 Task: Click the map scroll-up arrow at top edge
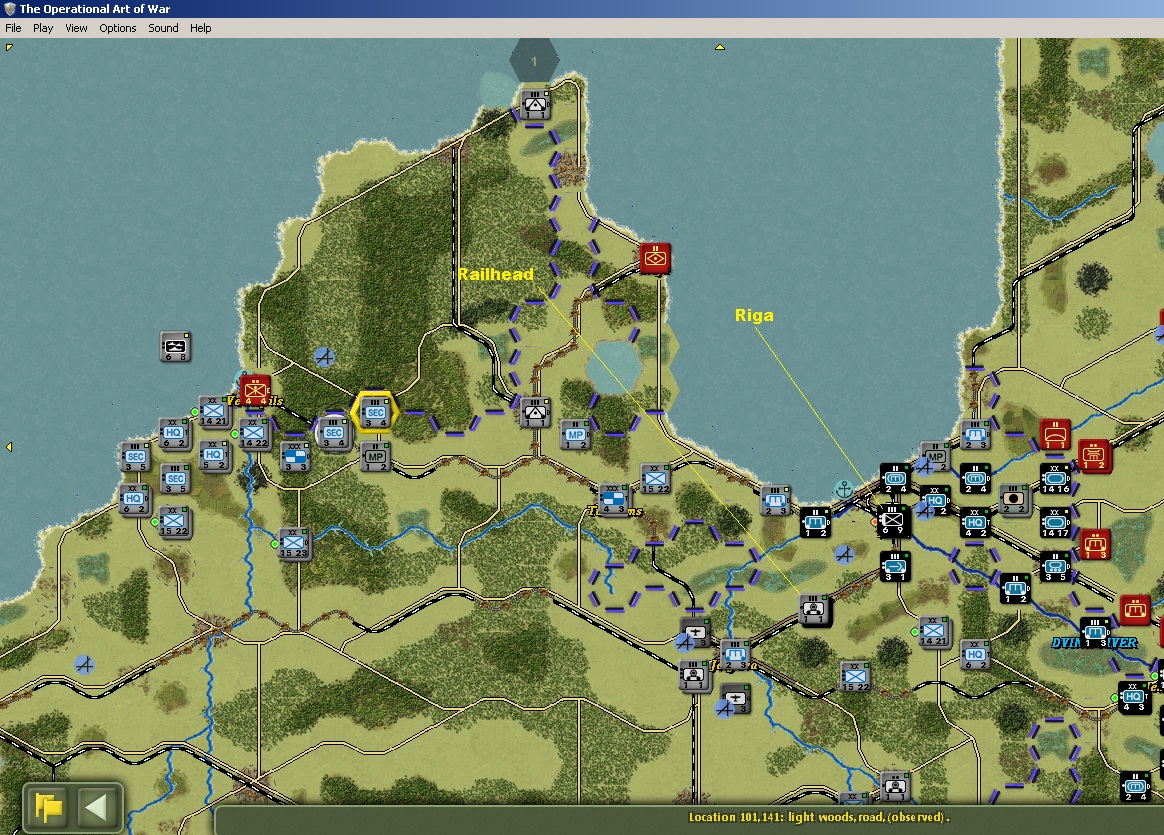(719, 47)
